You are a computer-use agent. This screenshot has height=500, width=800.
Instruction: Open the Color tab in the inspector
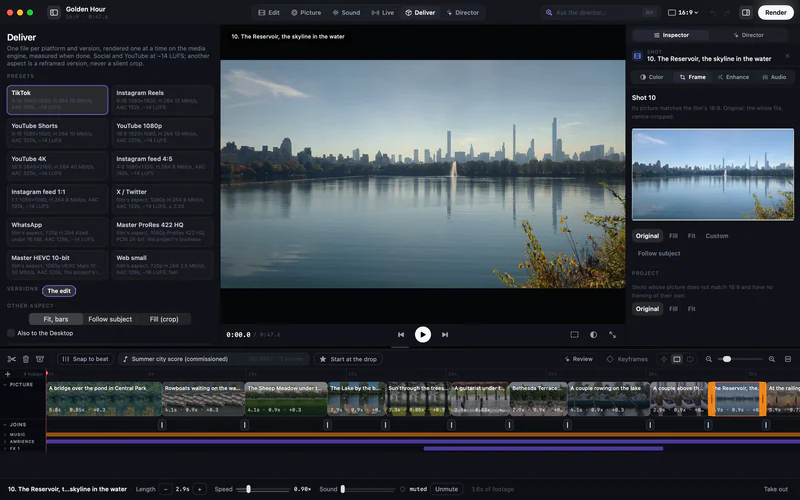652,77
